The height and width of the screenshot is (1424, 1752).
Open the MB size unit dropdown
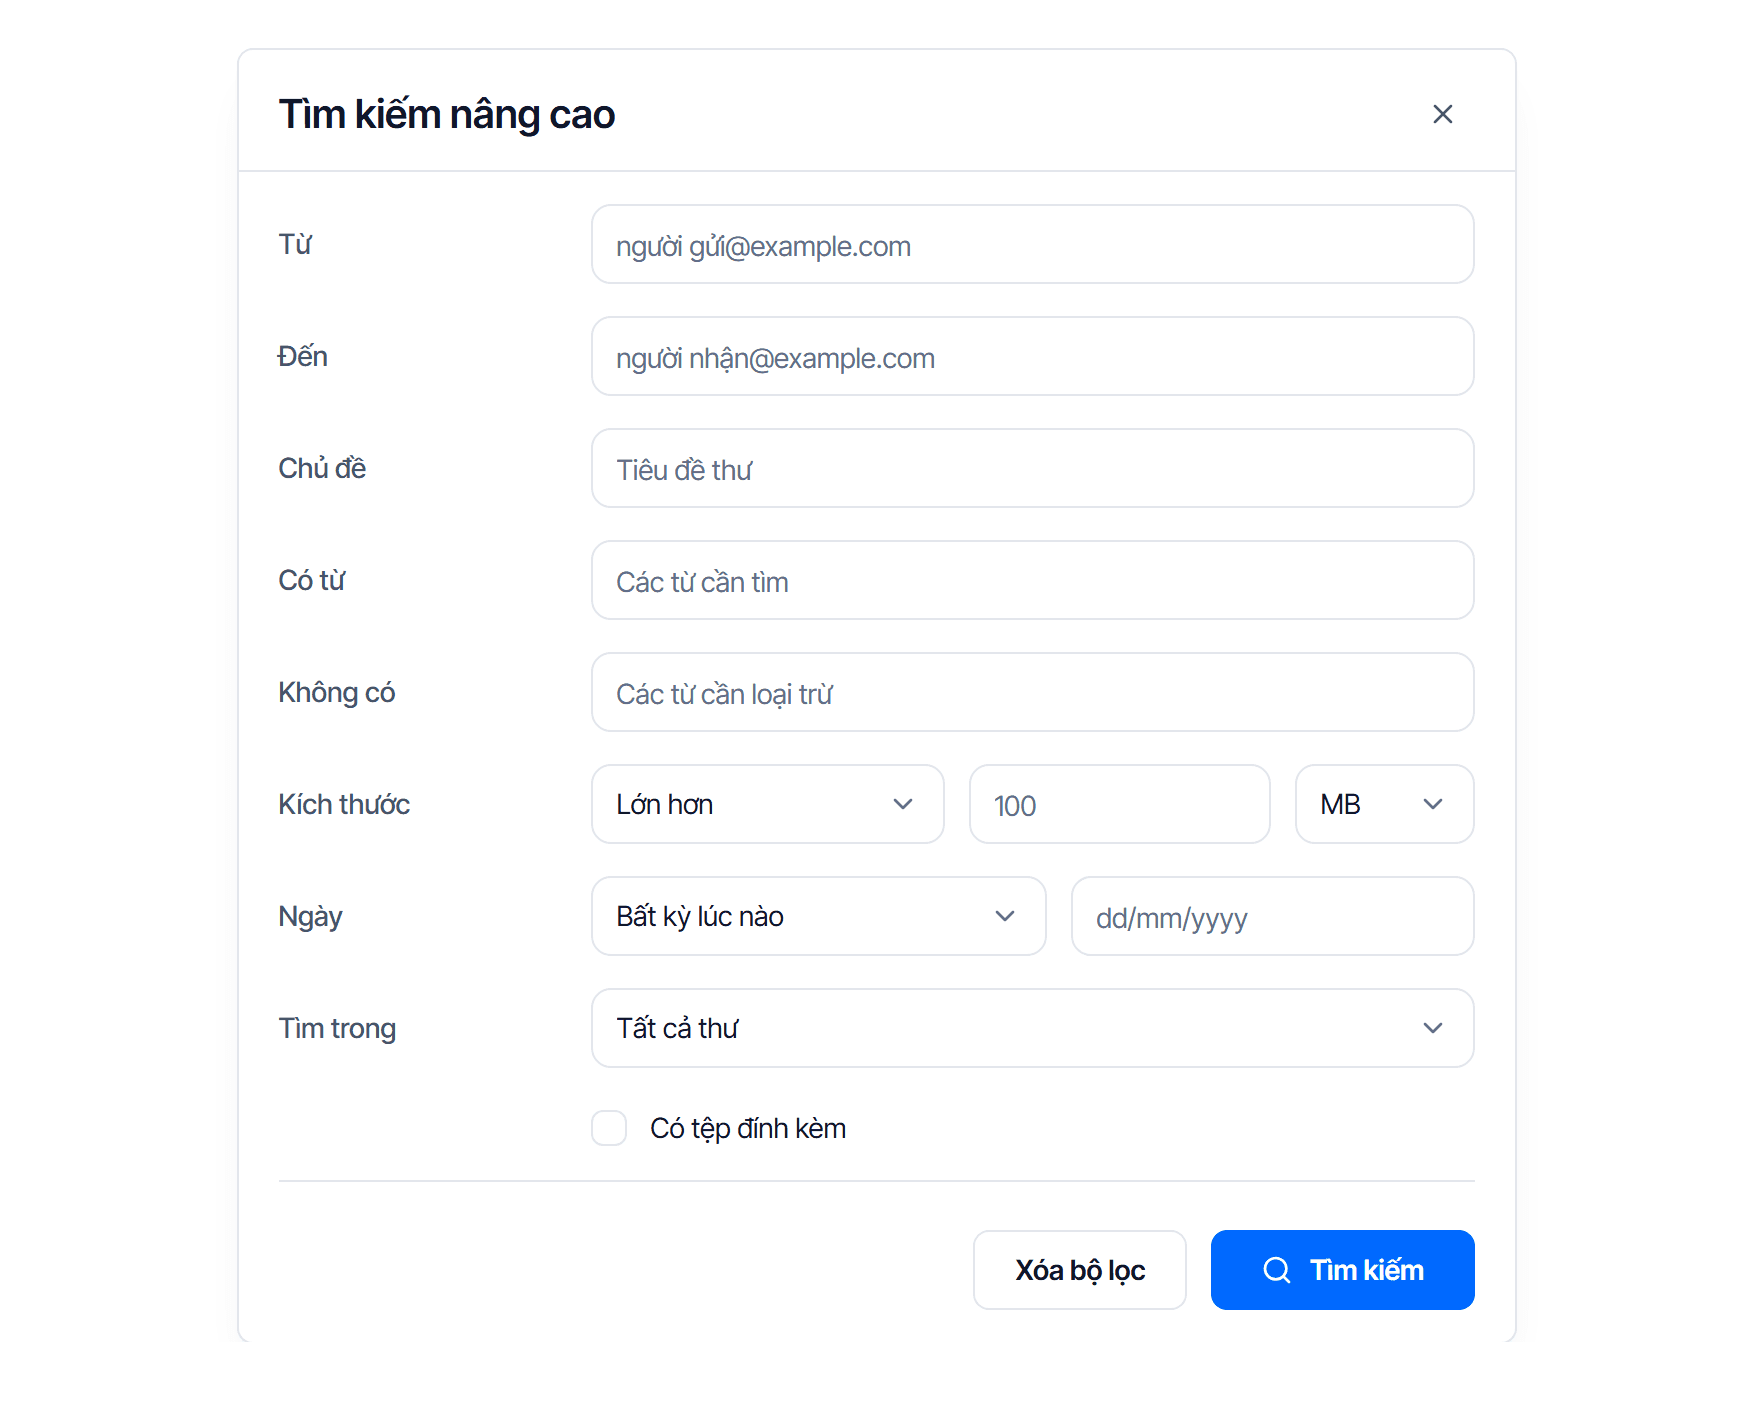tap(1385, 804)
